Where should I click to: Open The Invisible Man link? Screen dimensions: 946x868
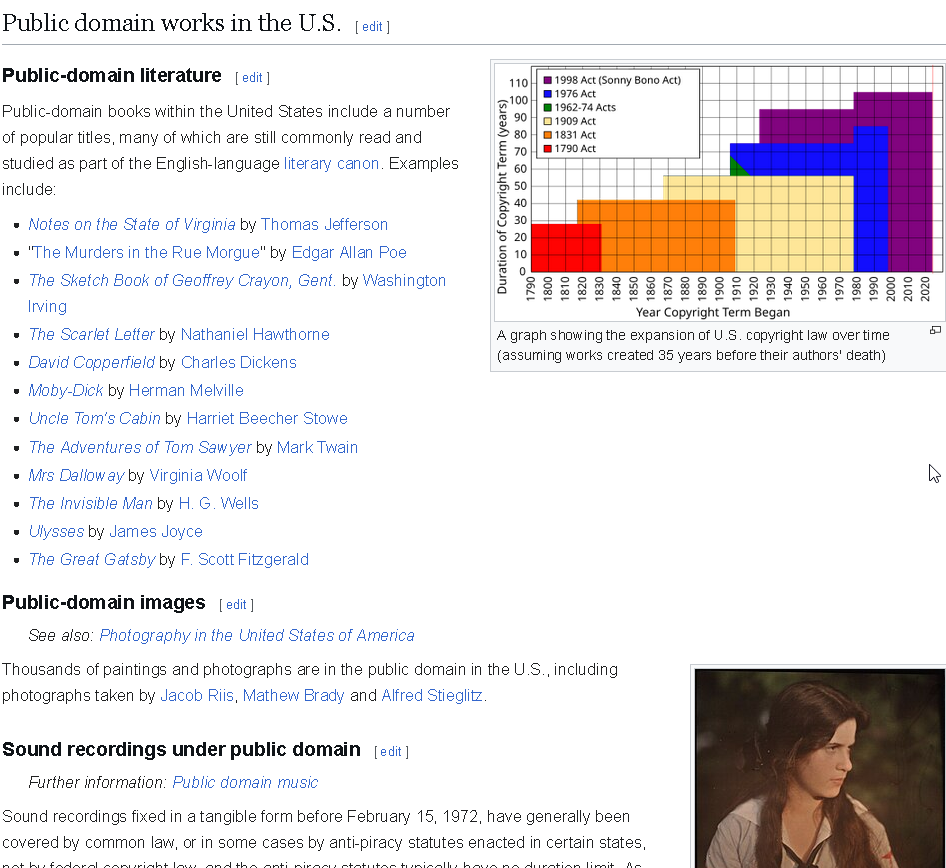[90, 504]
